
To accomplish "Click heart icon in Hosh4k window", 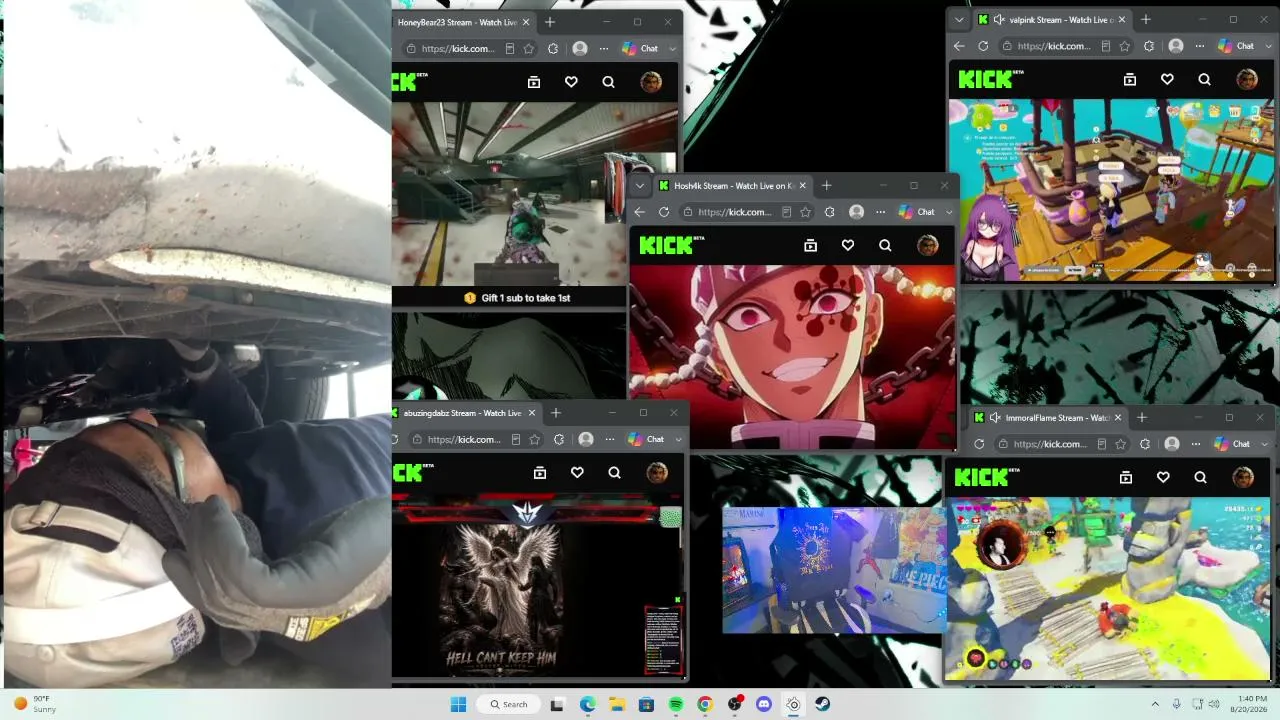I will (848, 245).
